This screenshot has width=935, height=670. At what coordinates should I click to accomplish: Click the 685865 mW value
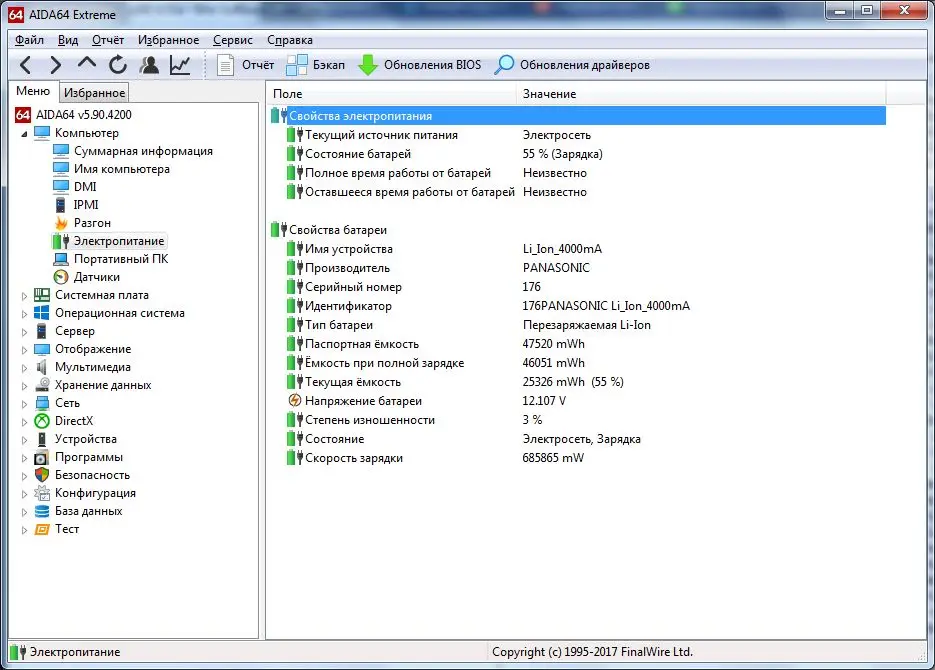pyautogui.click(x=553, y=458)
